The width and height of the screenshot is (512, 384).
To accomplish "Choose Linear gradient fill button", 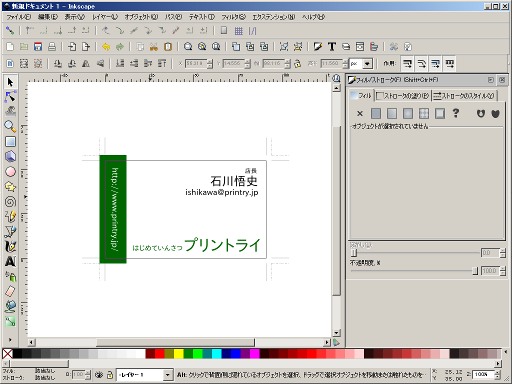I will pos(392,114).
